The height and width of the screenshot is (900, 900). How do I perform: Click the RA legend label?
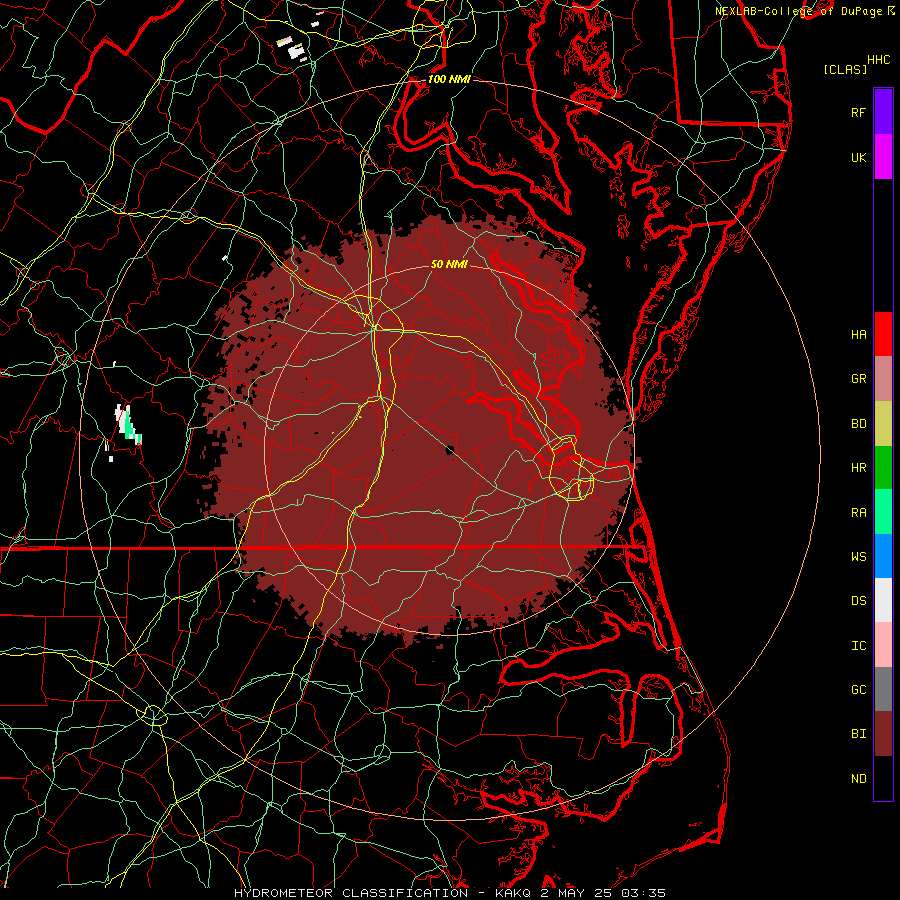[858, 513]
